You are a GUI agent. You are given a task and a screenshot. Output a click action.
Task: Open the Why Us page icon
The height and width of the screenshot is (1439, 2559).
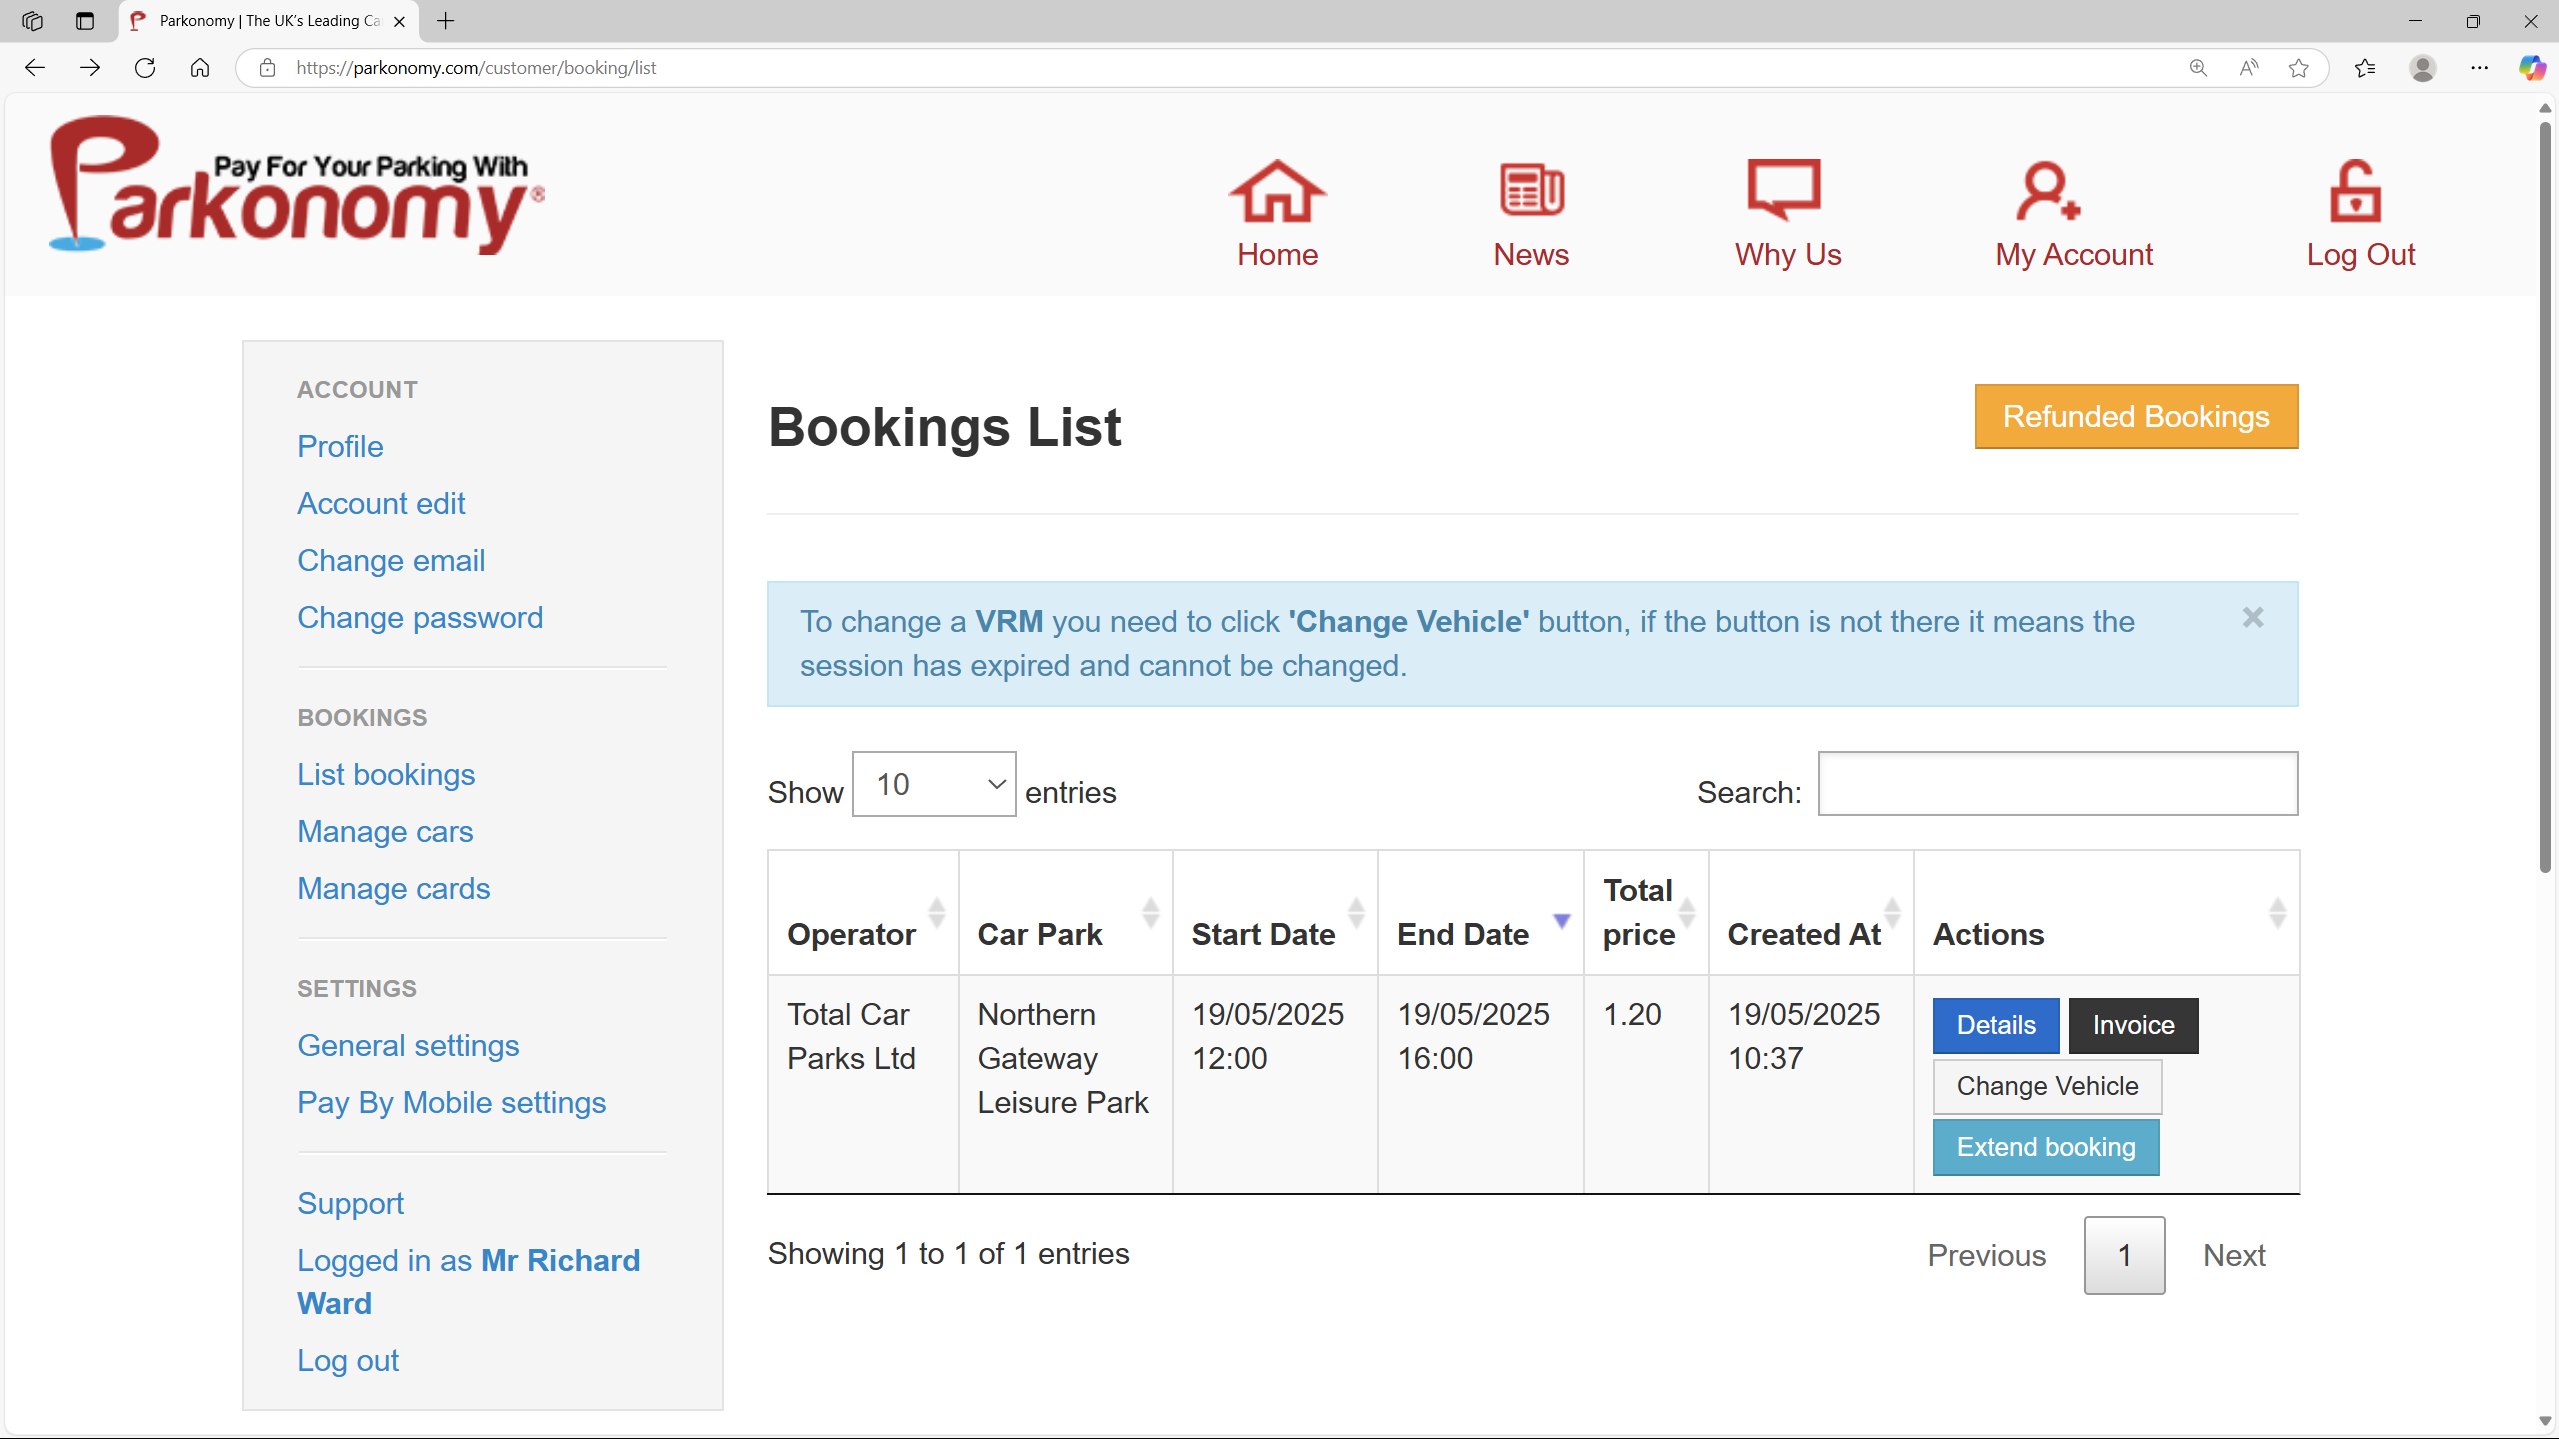[x=1784, y=189]
